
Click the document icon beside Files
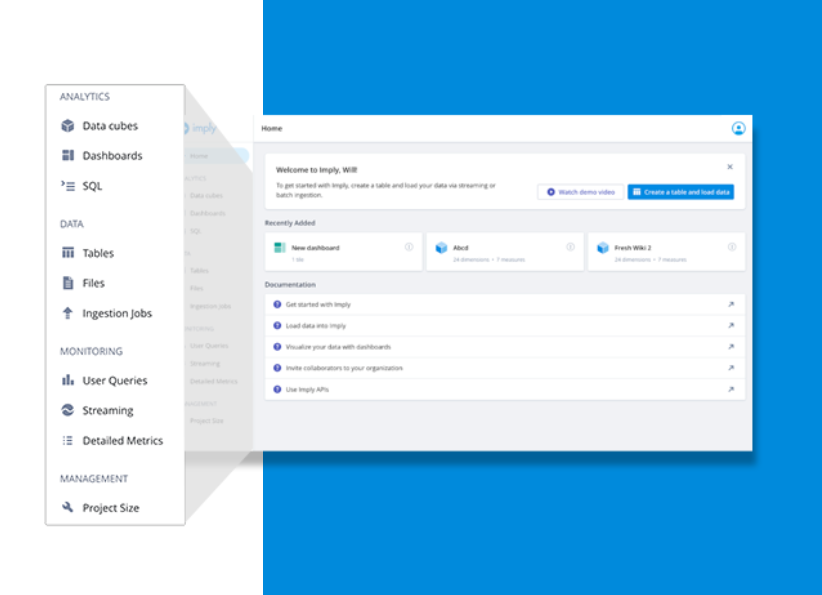(x=68, y=283)
